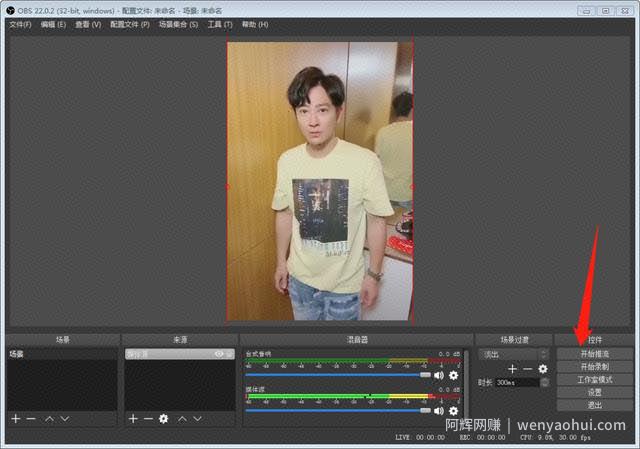Open the 台式音响 audio settings gear
Screen dimensions: 640x449
coord(453,375)
